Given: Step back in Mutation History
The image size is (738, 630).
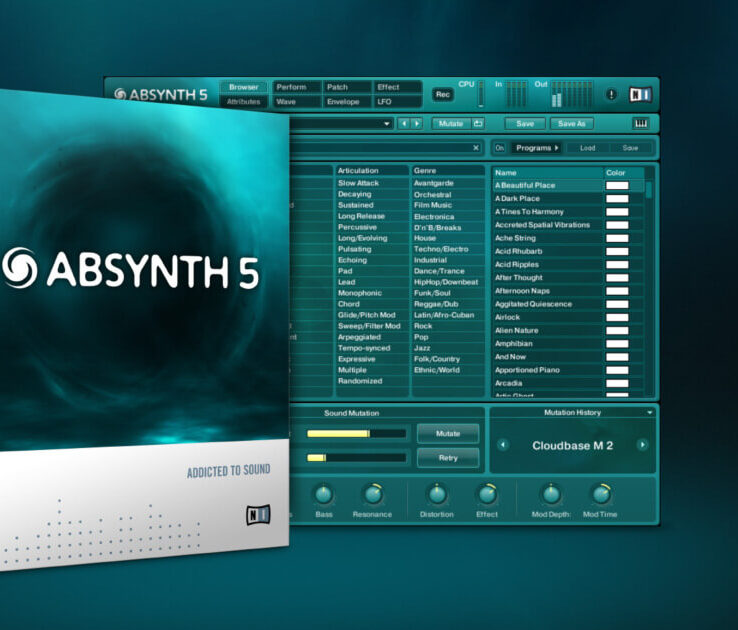Looking at the screenshot, I should point(503,445).
